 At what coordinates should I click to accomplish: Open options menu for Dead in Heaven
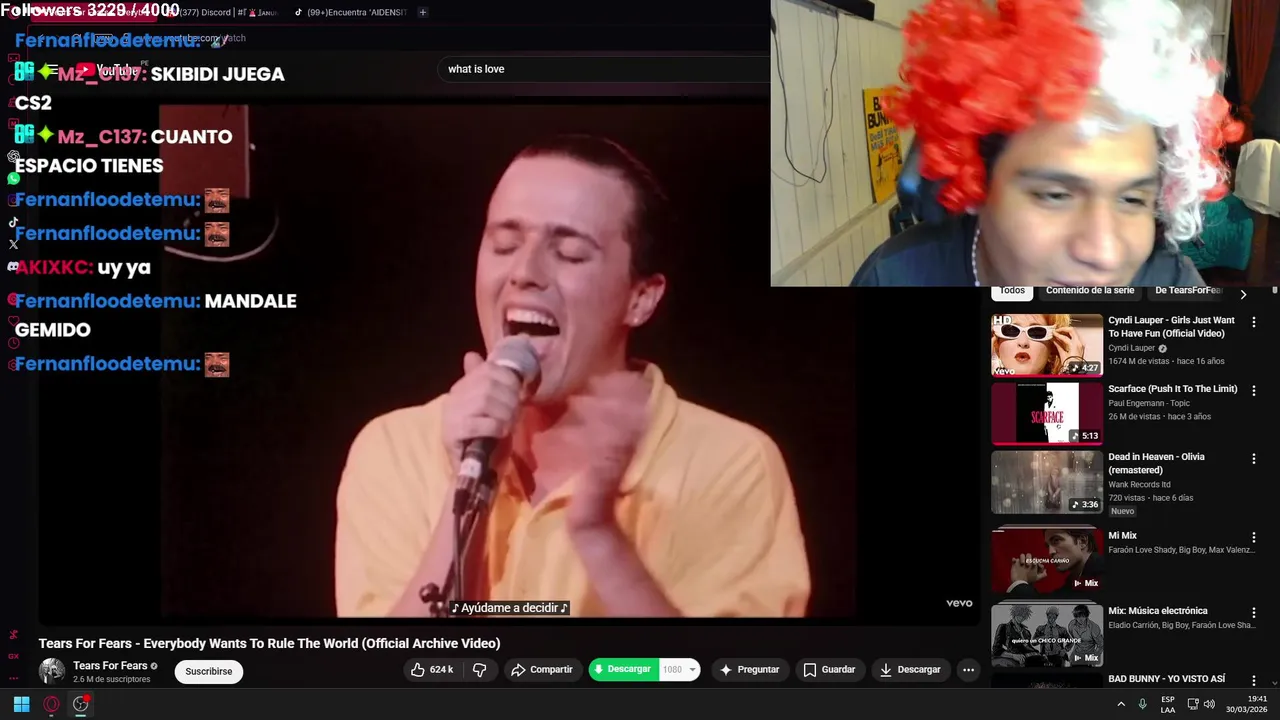click(x=1253, y=458)
